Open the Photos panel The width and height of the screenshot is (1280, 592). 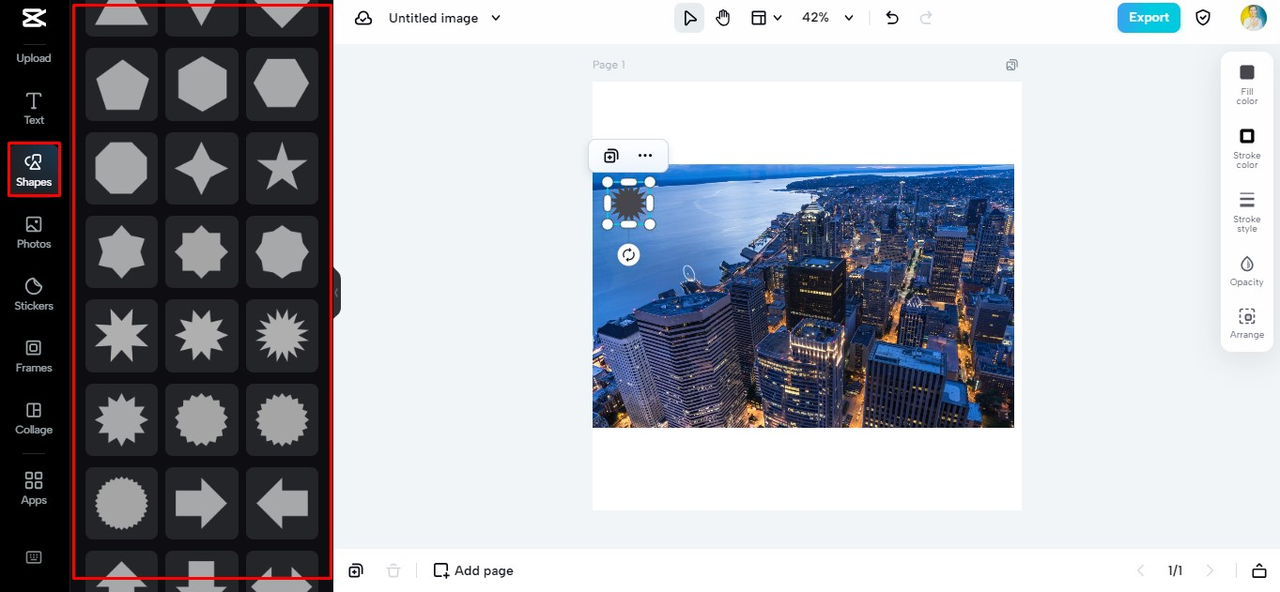point(33,232)
